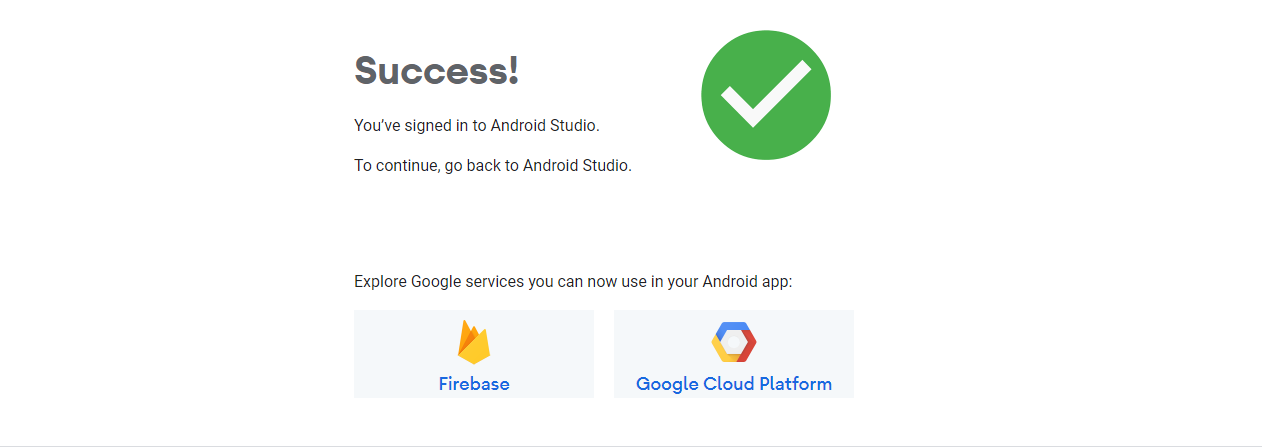
Task: Click the word Platform in the blue link
Action: coord(796,384)
